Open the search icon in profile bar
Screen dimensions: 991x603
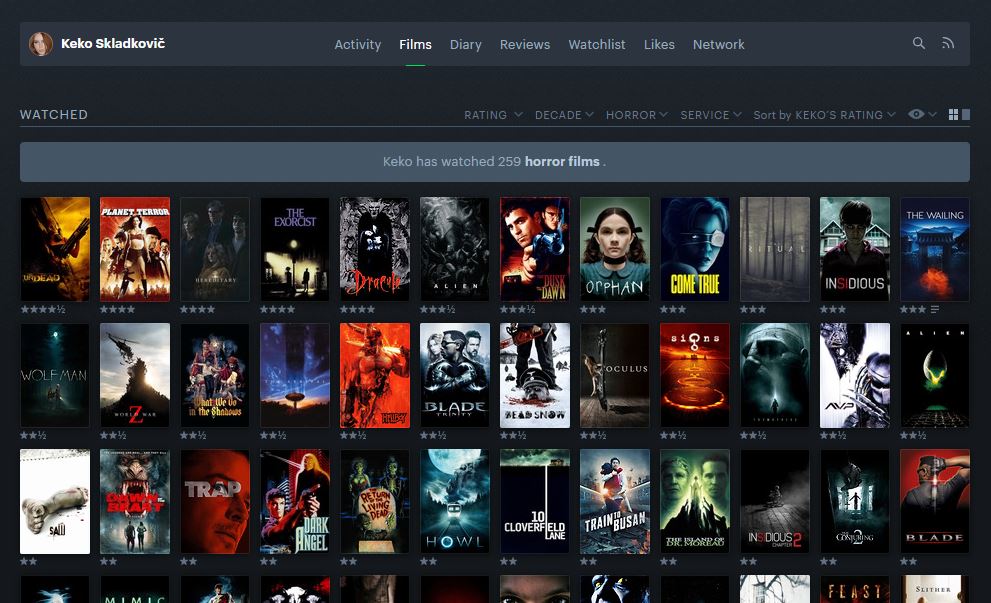[918, 43]
